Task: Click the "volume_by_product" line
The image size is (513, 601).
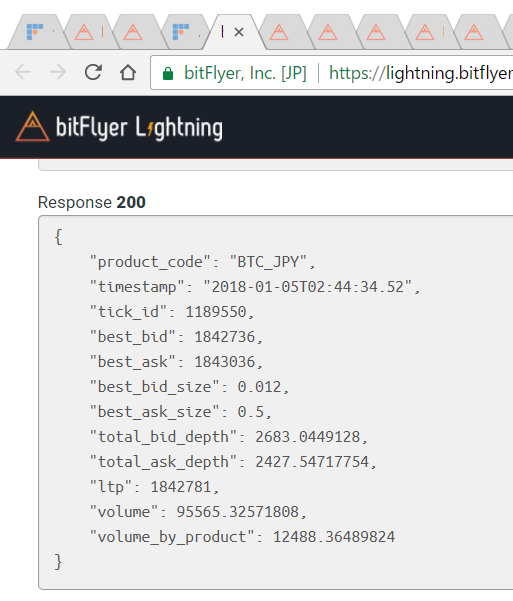Action: pyautogui.click(x=242, y=537)
